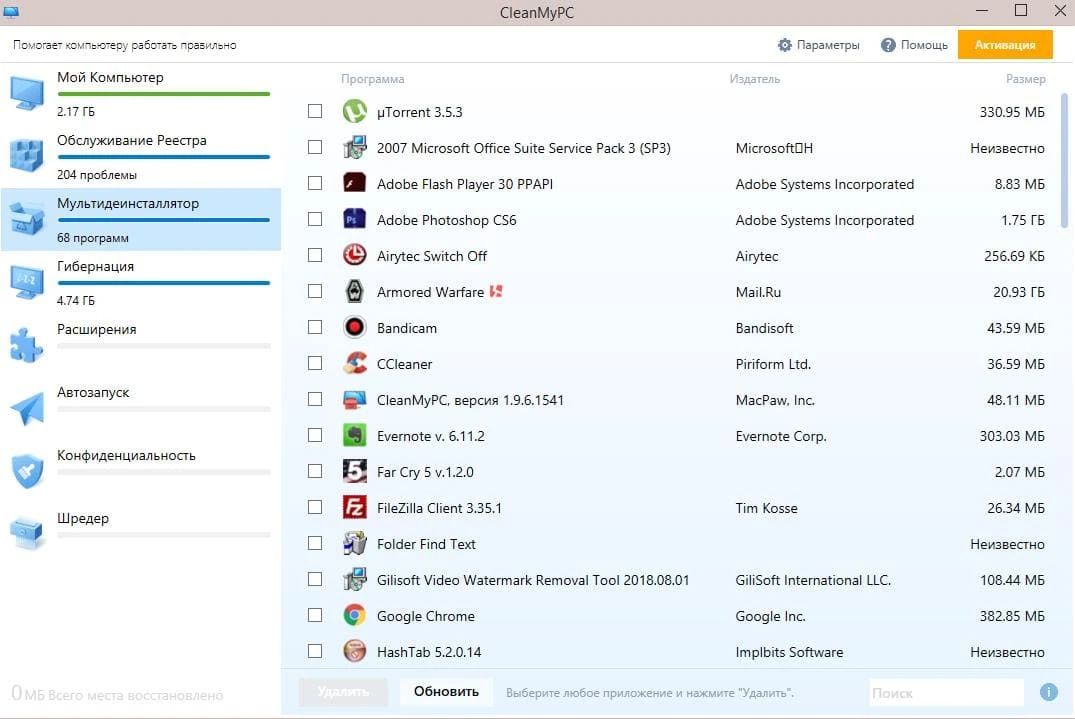Click Tim Kosse publisher entry
This screenshot has width=1075, height=719.
click(x=766, y=508)
